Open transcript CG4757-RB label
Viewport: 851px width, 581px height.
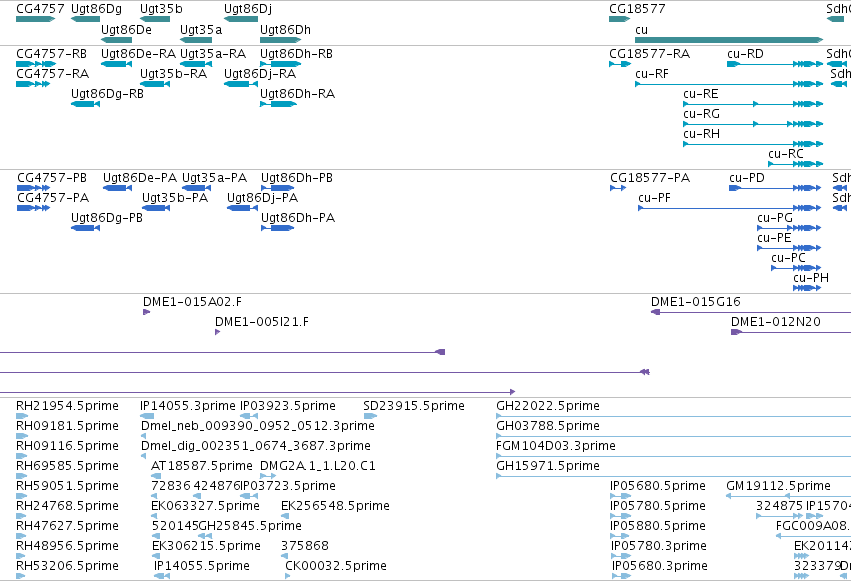(x=53, y=54)
